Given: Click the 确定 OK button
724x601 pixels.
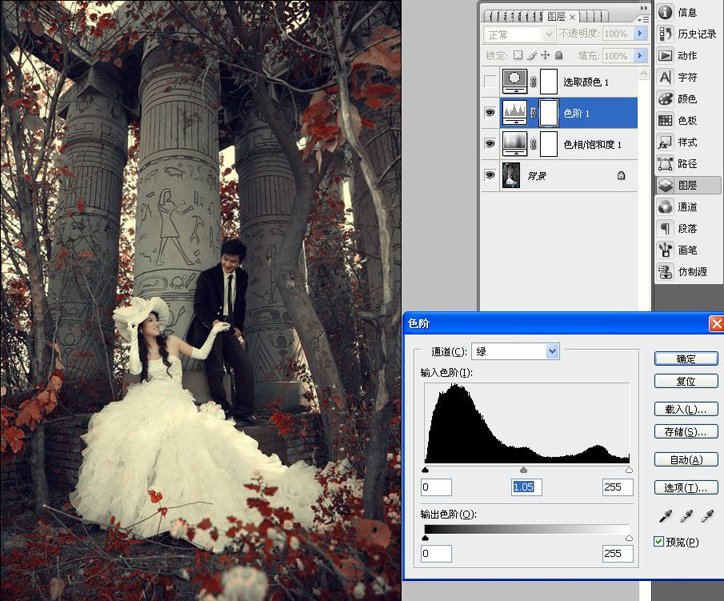Looking at the screenshot, I should 686,359.
